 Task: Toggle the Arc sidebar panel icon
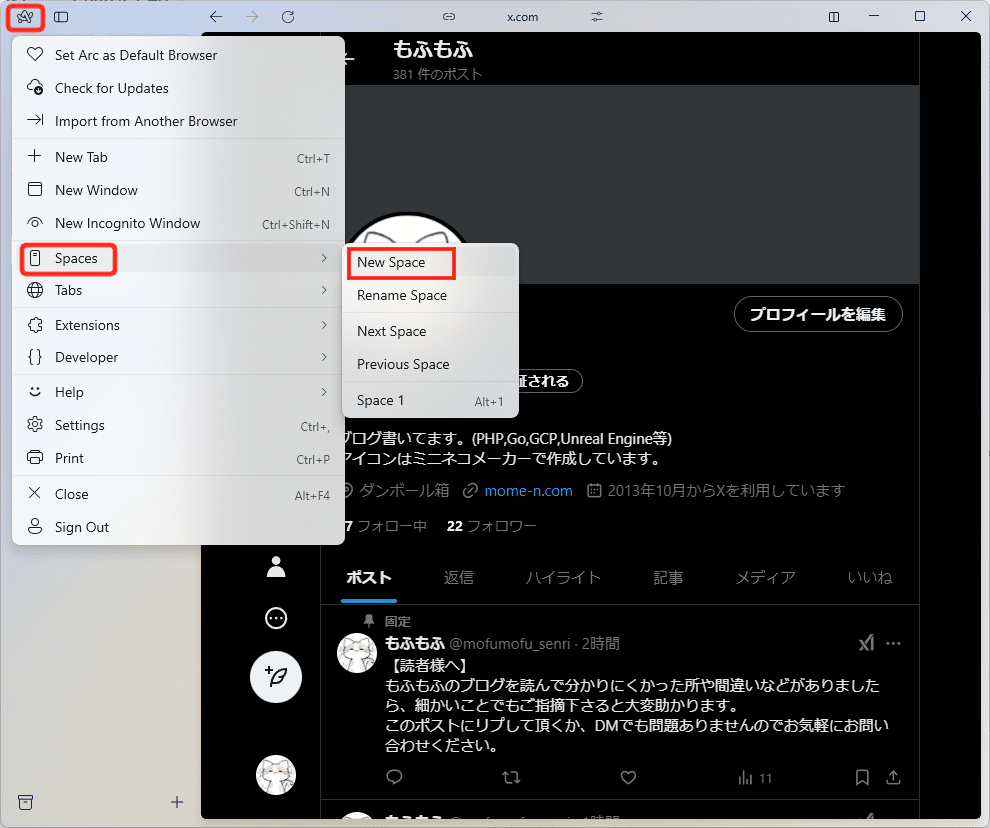(61, 17)
